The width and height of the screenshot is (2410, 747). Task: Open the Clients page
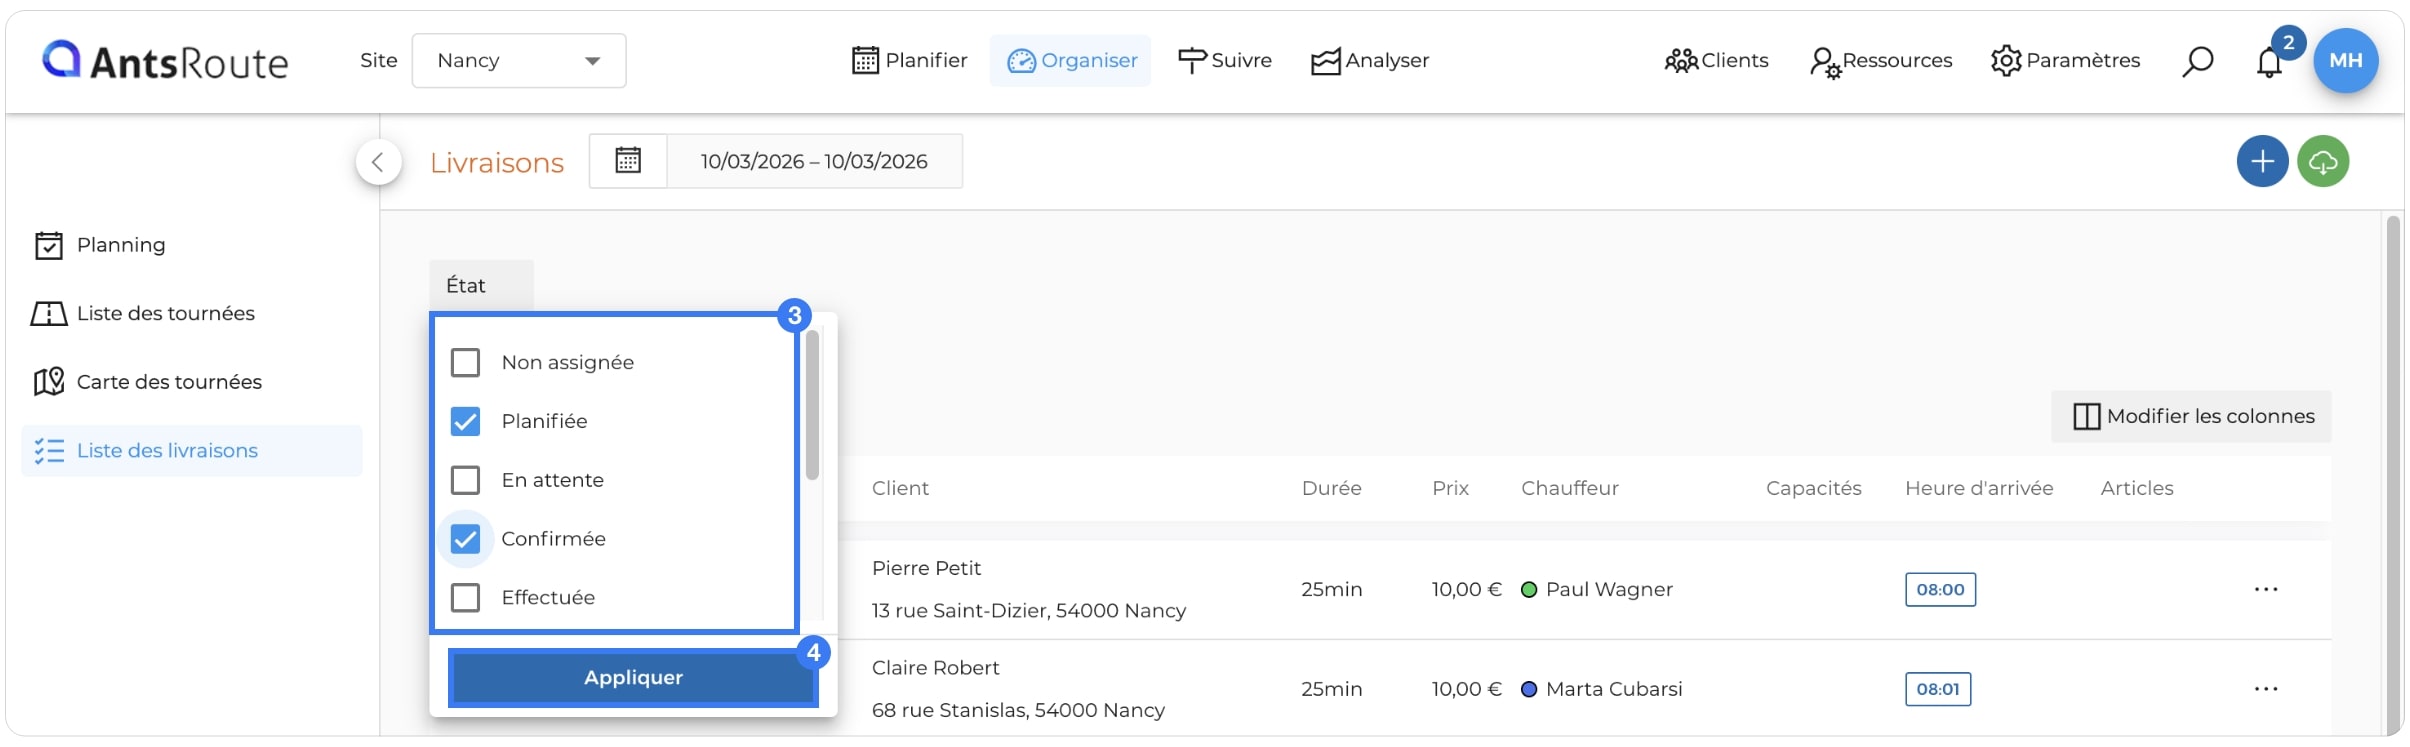1716,61
